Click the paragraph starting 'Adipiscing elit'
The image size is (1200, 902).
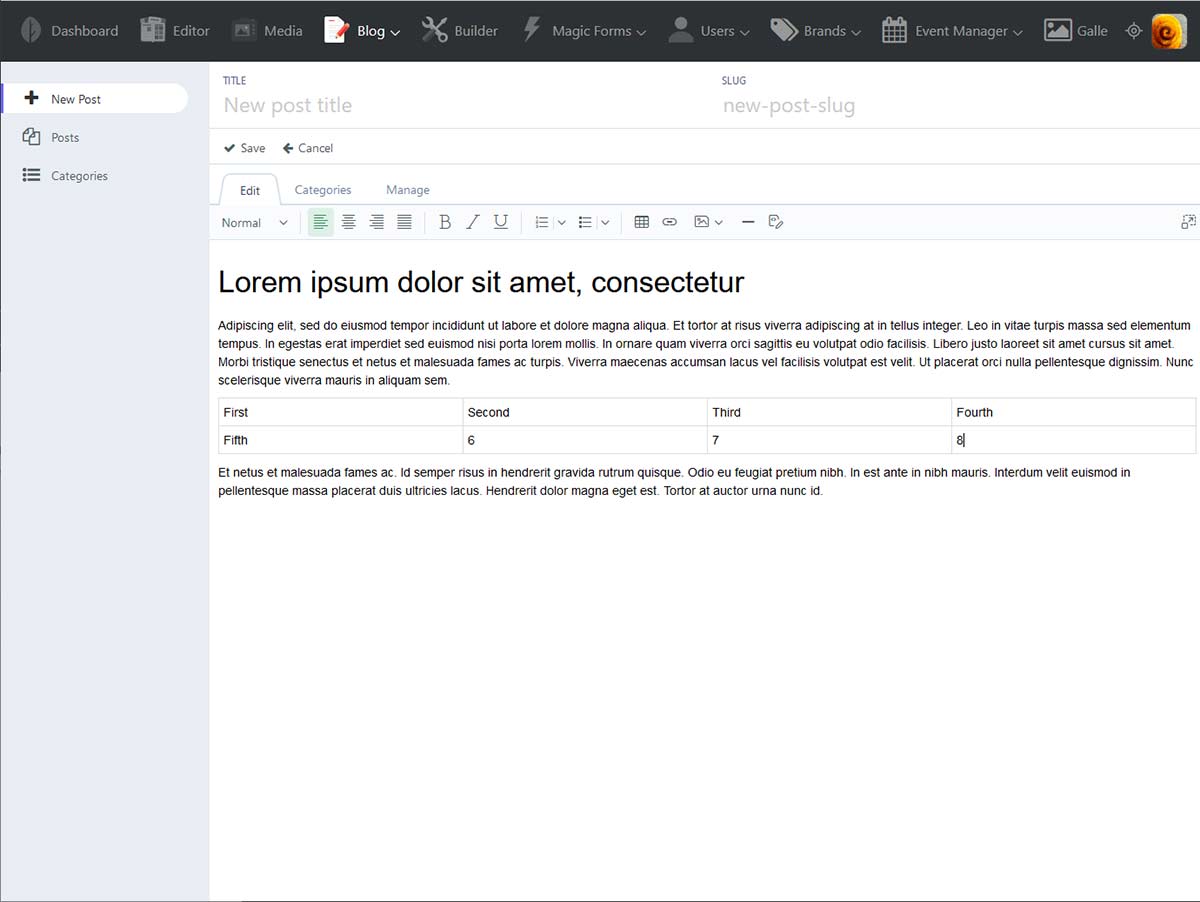[x=706, y=353]
